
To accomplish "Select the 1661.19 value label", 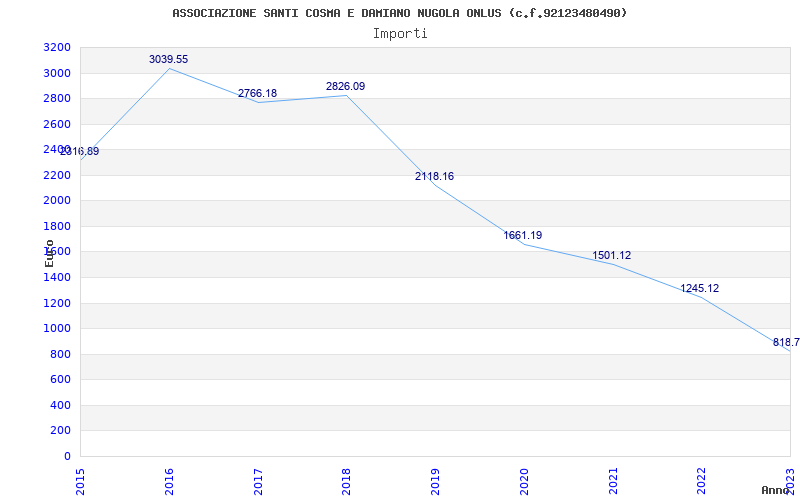I will (x=522, y=235).
